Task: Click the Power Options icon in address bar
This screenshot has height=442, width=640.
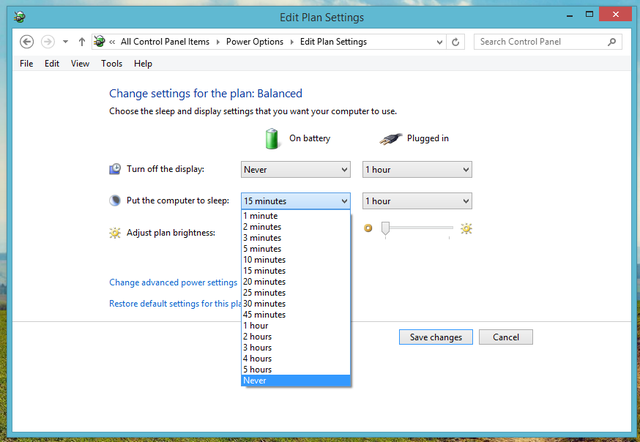Action: (x=99, y=42)
